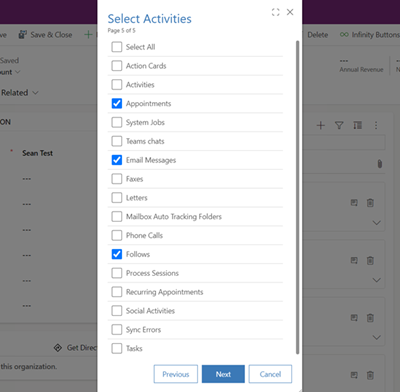
Task: Click the filter funnel icon in the background
Action: [339, 125]
